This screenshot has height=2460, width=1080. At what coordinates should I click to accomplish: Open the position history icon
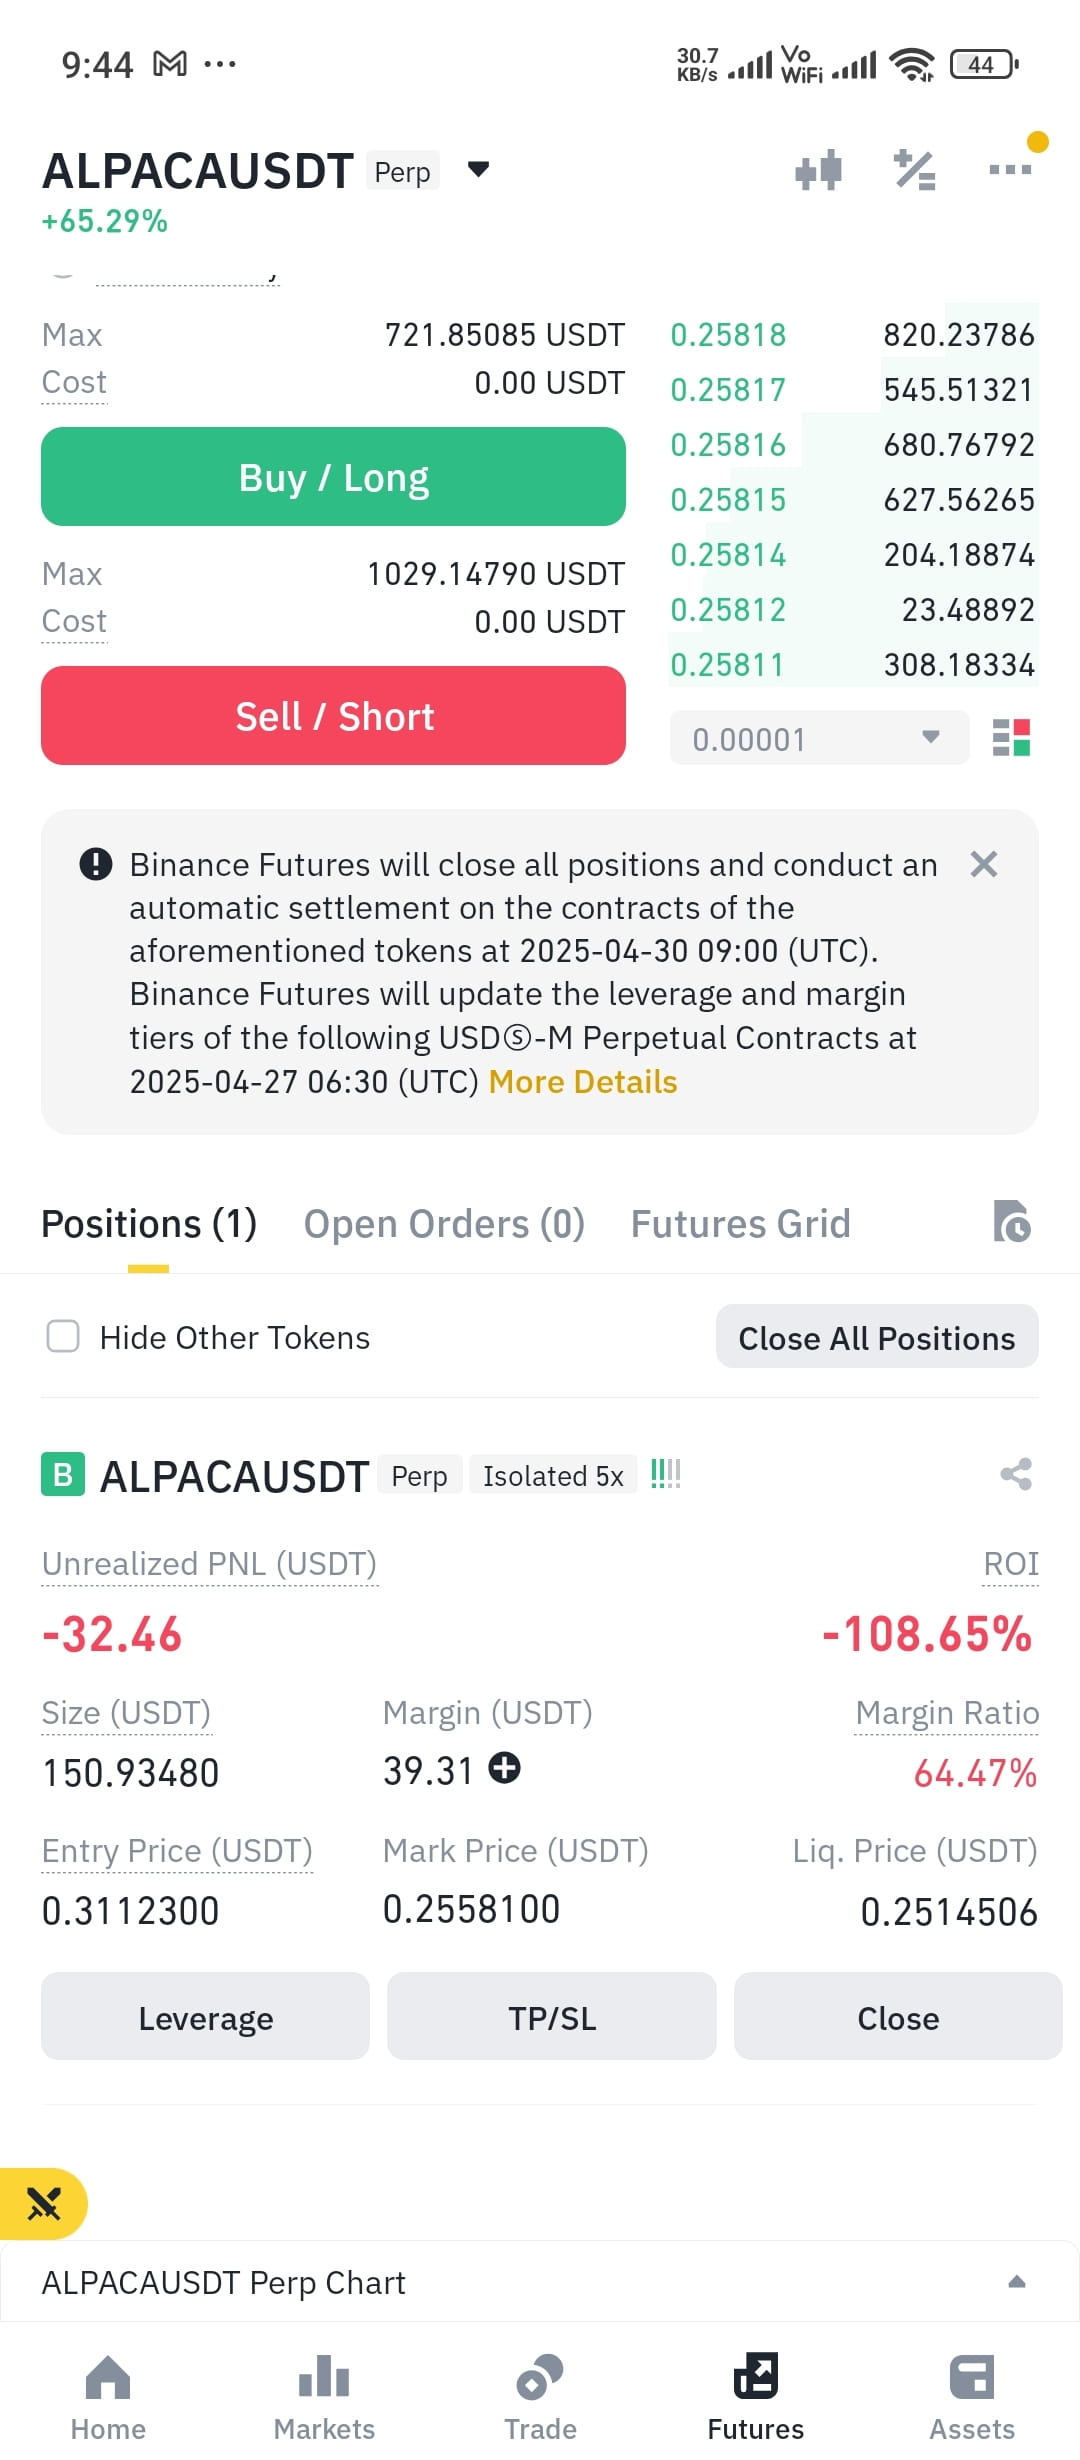pyautogui.click(x=1012, y=1221)
